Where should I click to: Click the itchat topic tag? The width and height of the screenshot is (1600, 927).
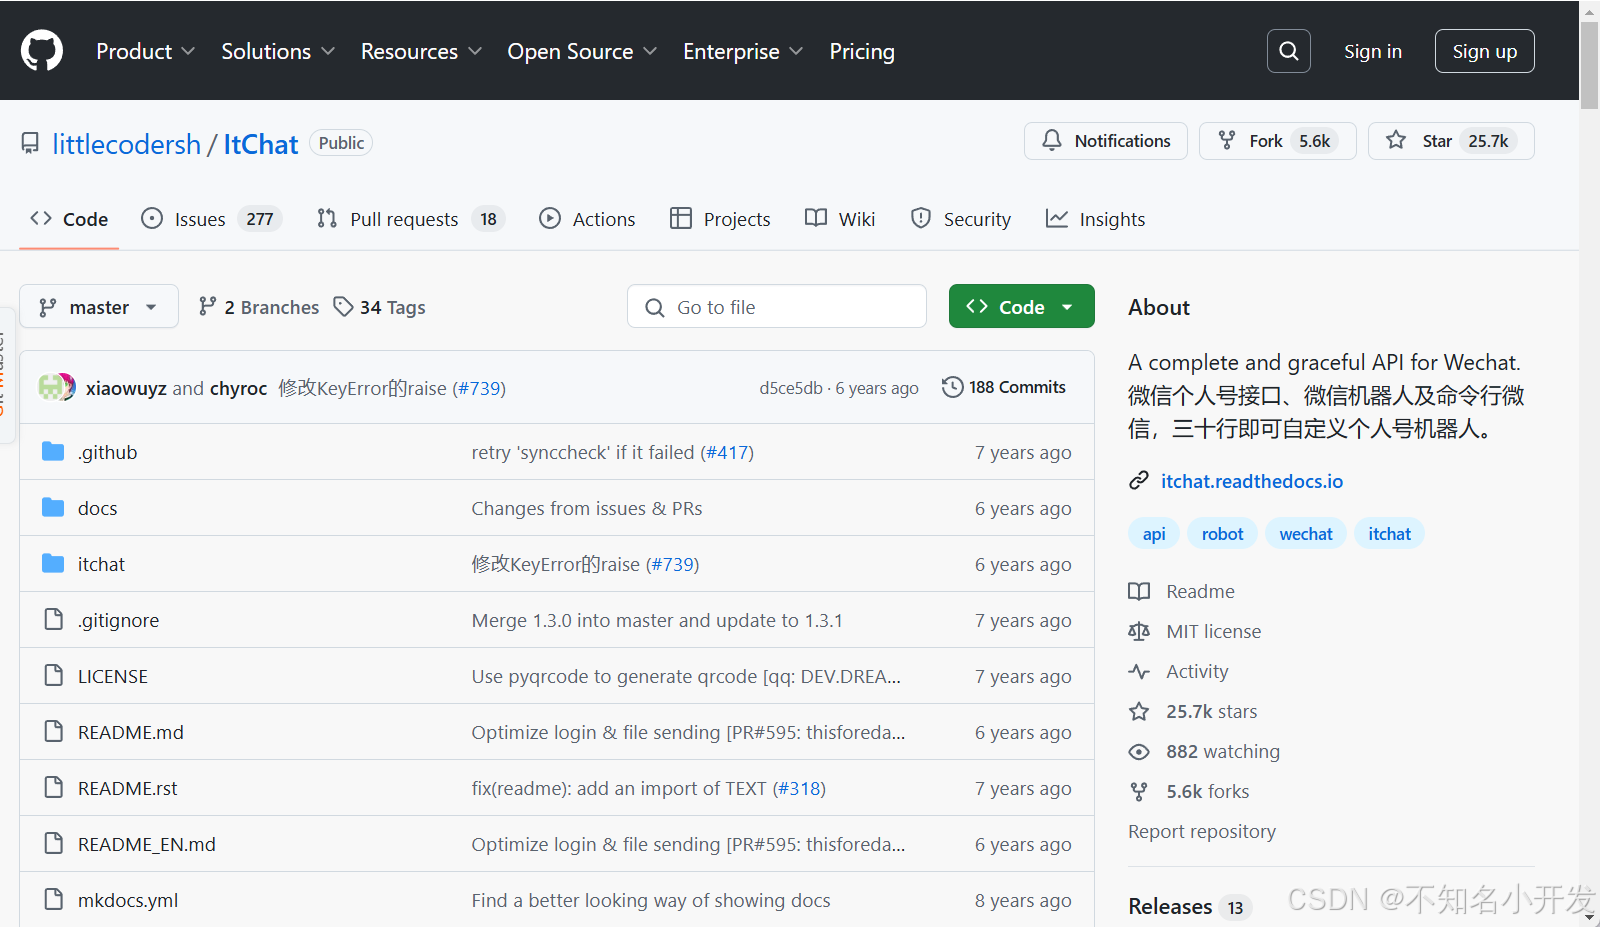1389,534
